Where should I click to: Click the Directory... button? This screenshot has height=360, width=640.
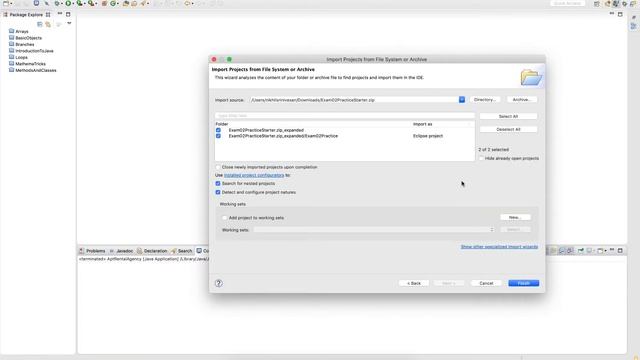click(x=485, y=100)
